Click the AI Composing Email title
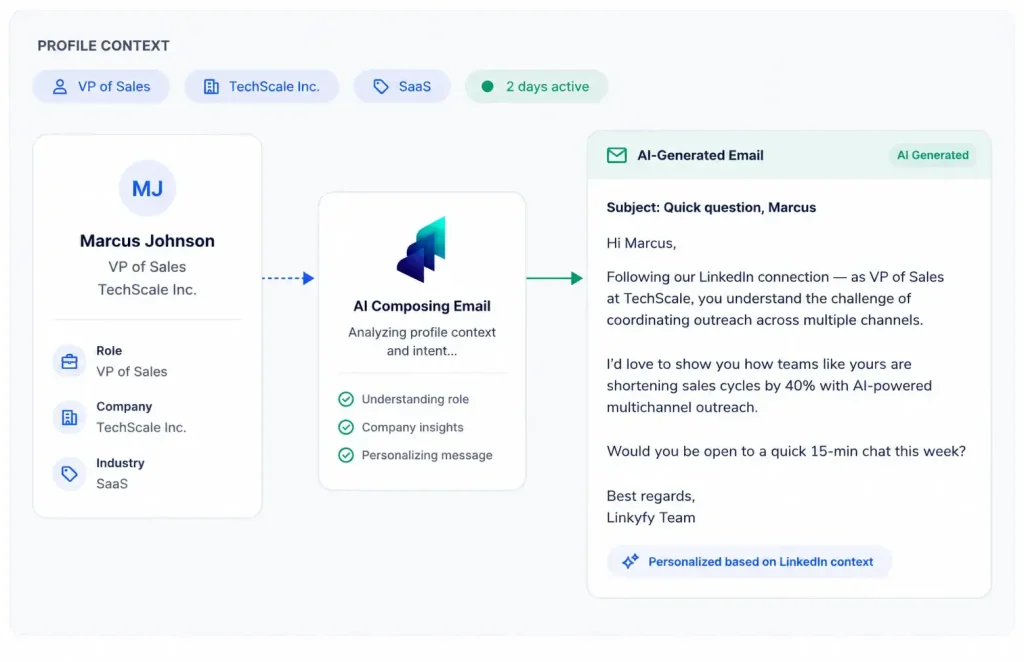Screen dimensions: 1024x662 pos(422,306)
